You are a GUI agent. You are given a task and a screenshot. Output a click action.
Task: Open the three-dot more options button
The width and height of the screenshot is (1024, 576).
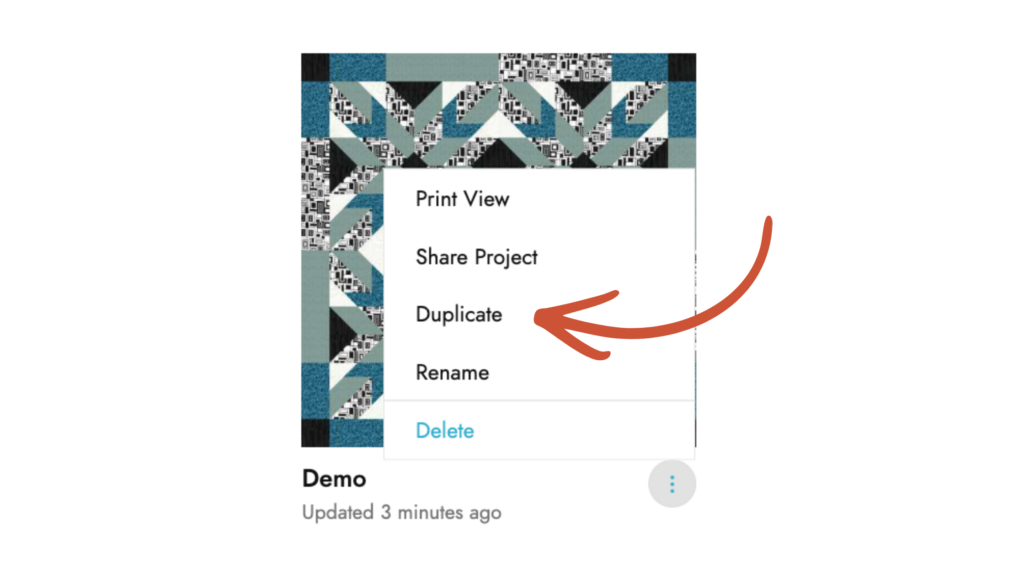point(672,485)
